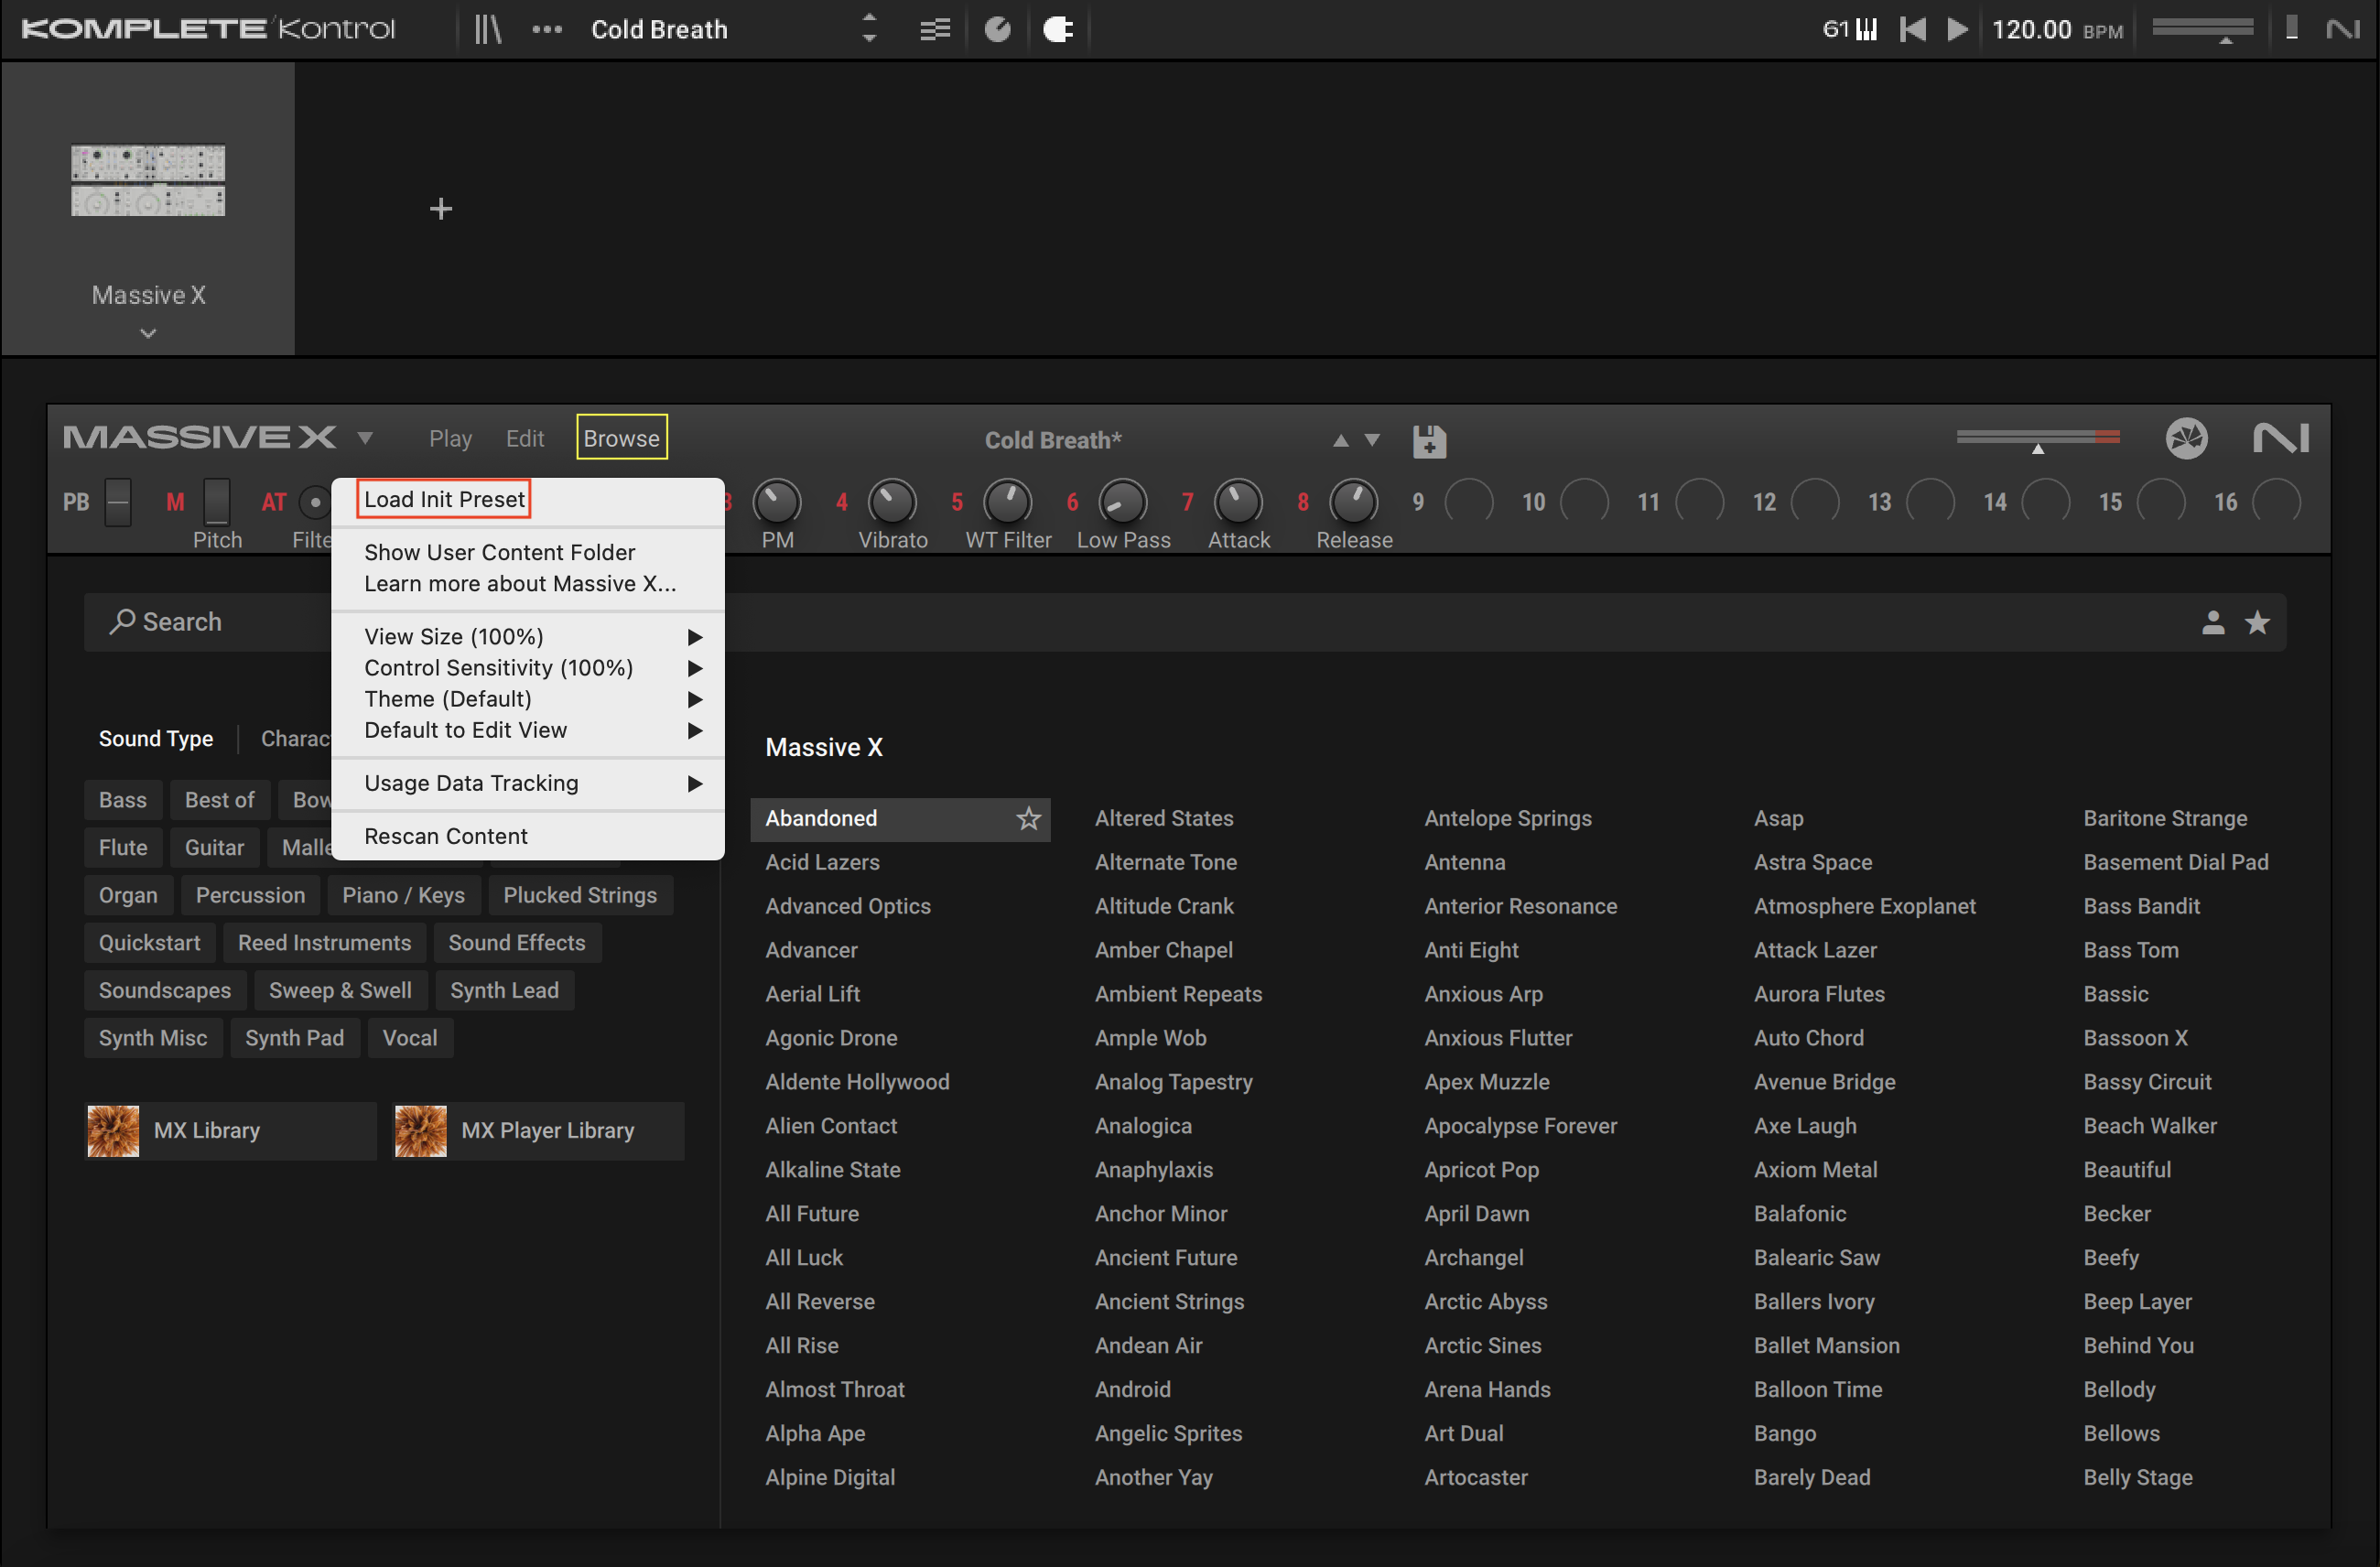Select previous preset with up arrow
Viewport: 2380px width, 1567px height.
(1341, 440)
